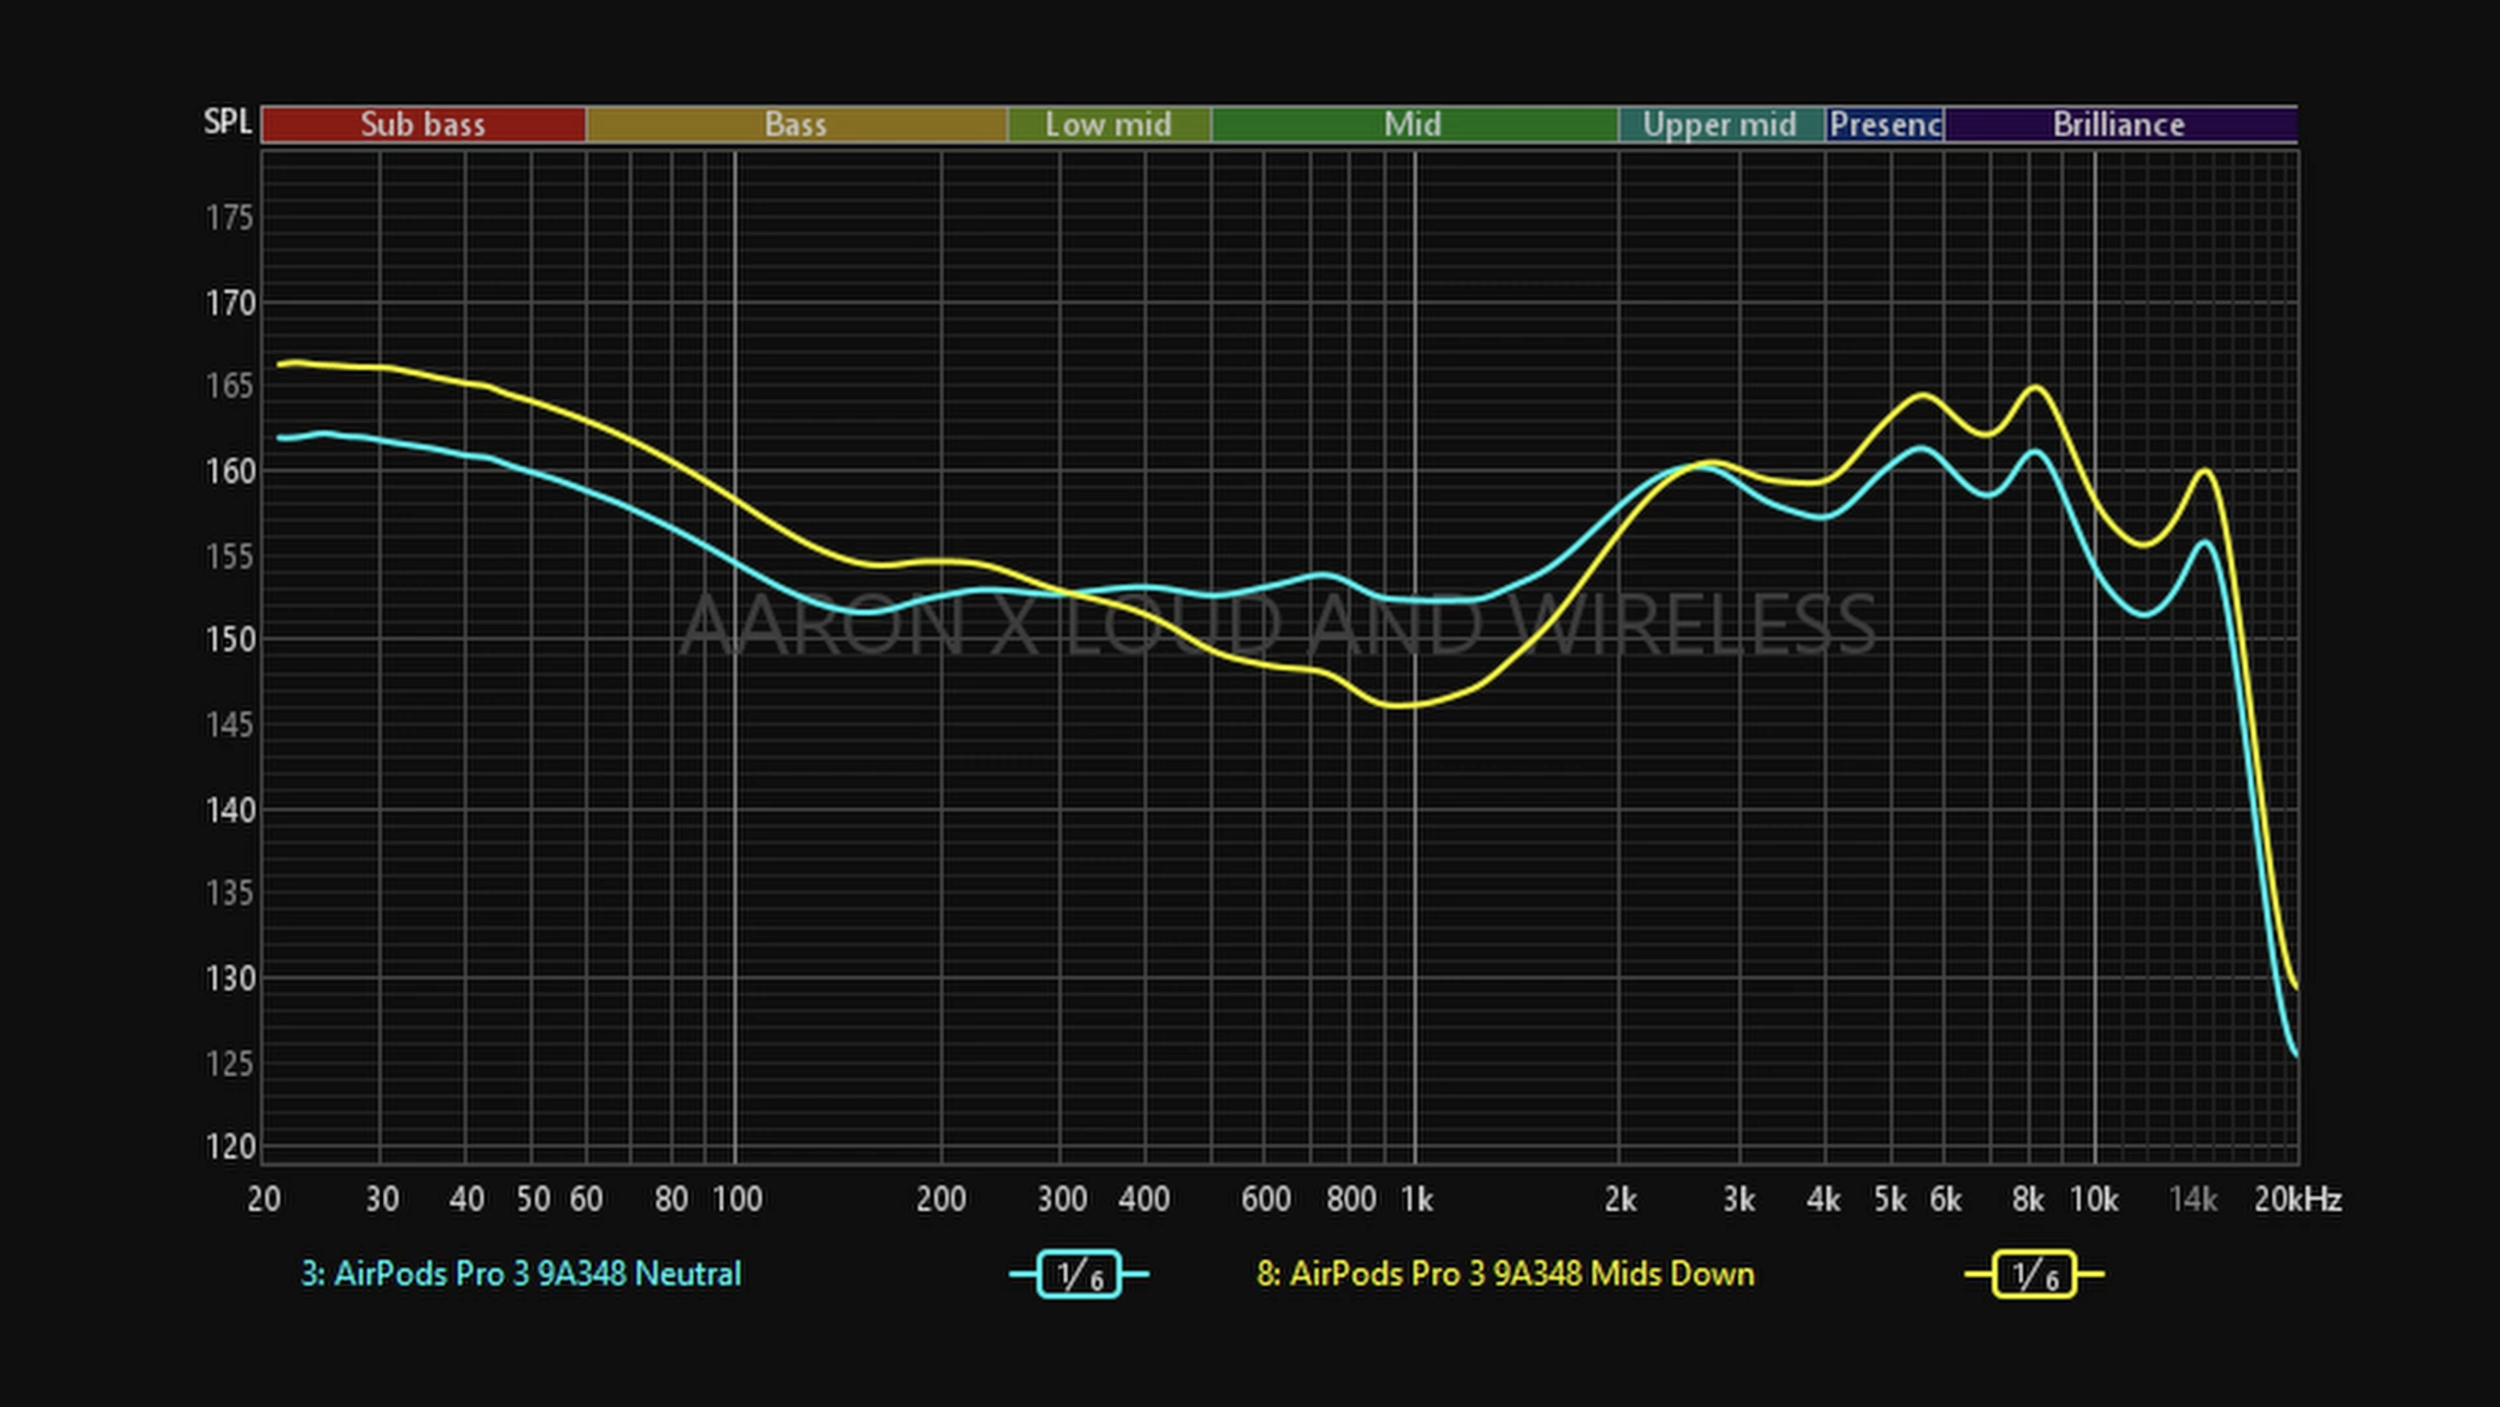
Task: Click the 100 label on frequency axis
Action: (737, 1199)
